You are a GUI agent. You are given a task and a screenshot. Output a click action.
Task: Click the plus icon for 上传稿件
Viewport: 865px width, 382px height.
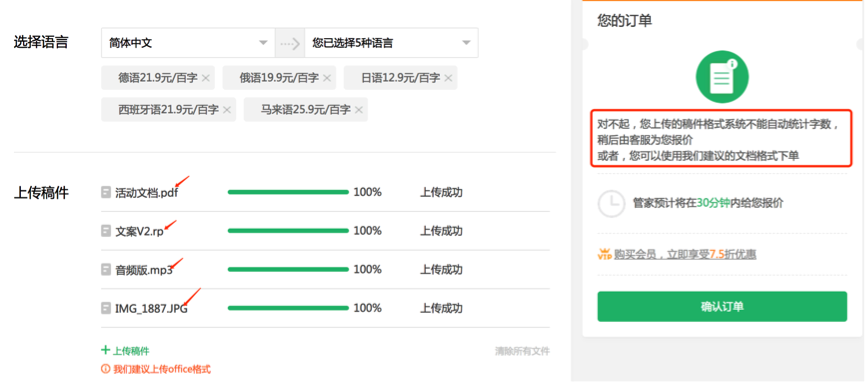click(x=105, y=350)
